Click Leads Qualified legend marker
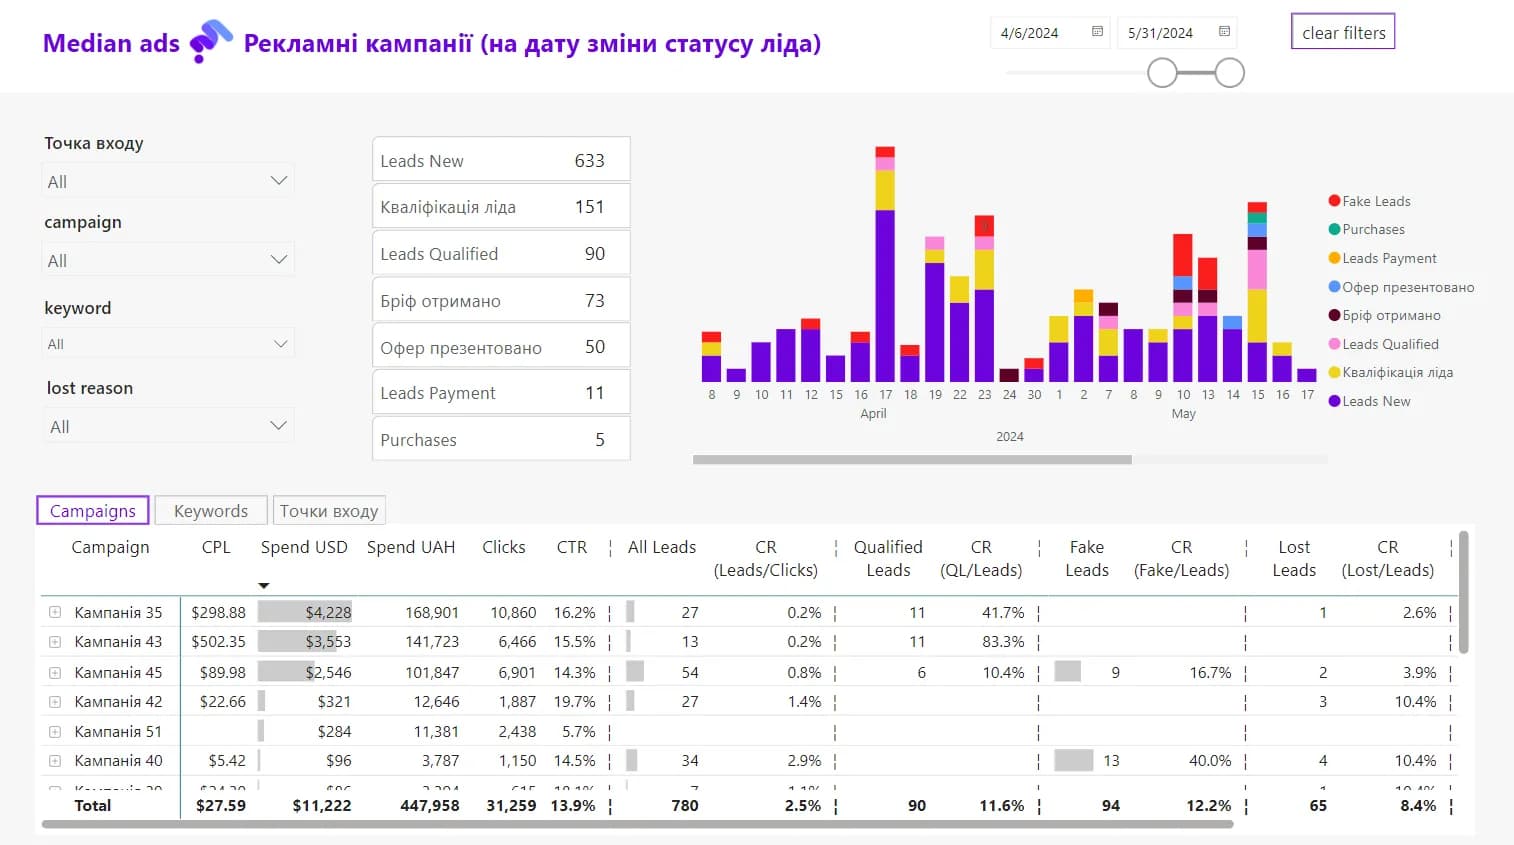 1334,344
